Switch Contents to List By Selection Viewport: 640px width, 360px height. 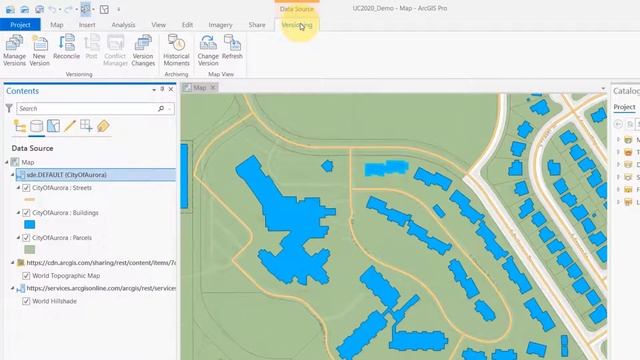53,126
